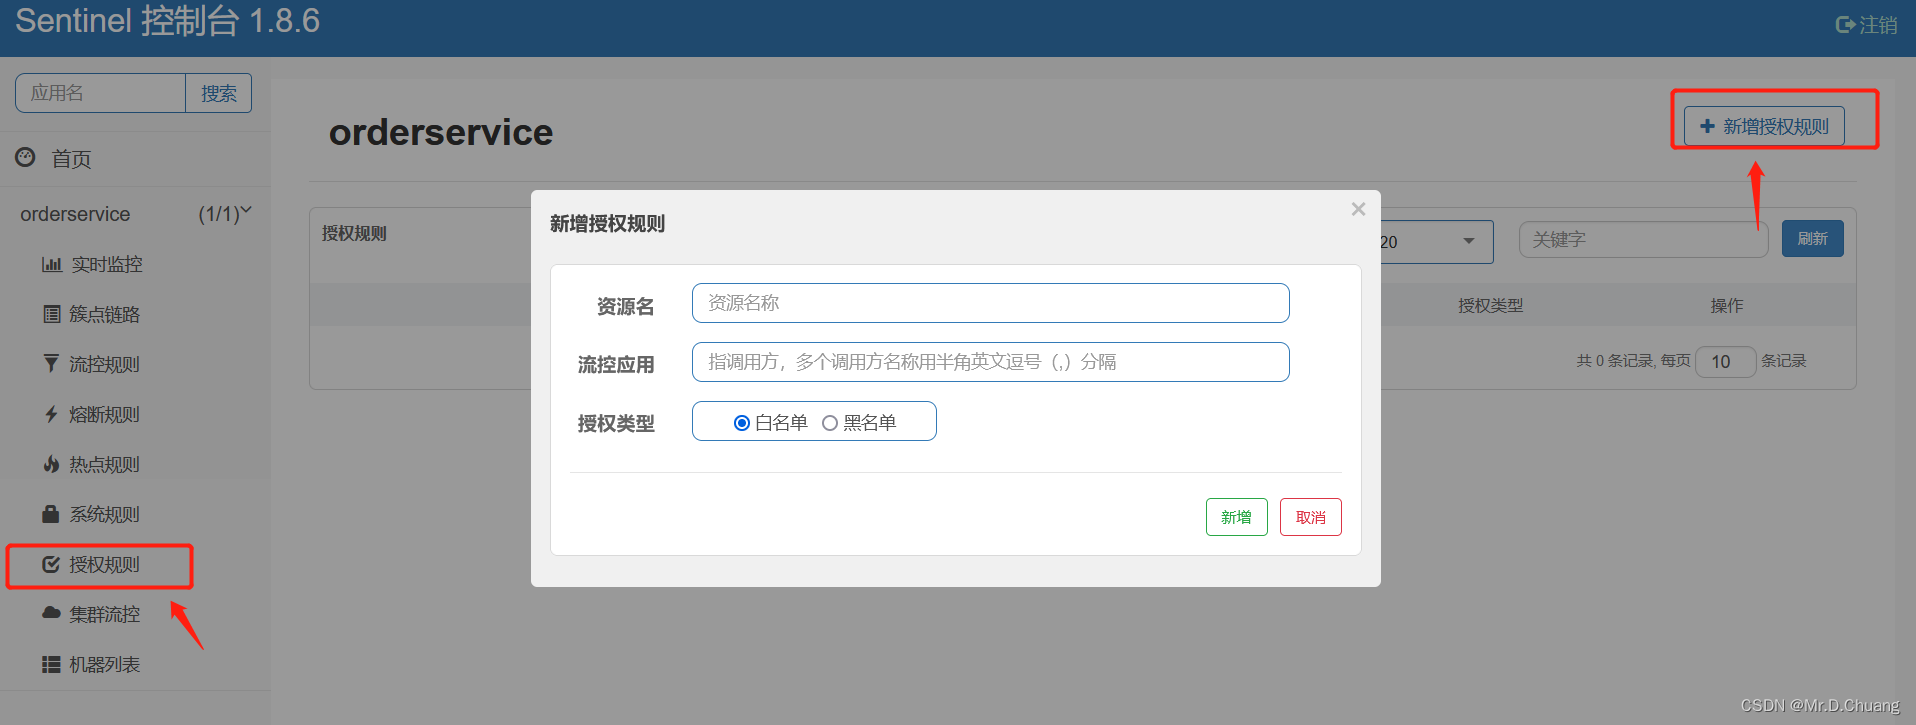Select the 白名单 radio option
The width and height of the screenshot is (1916, 725).
pyautogui.click(x=742, y=423)
